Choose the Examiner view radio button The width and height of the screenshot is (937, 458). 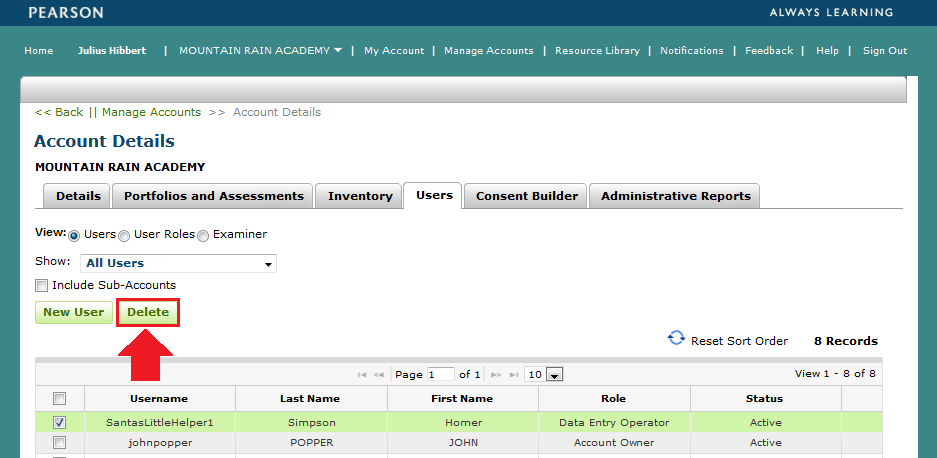point(203,235)
